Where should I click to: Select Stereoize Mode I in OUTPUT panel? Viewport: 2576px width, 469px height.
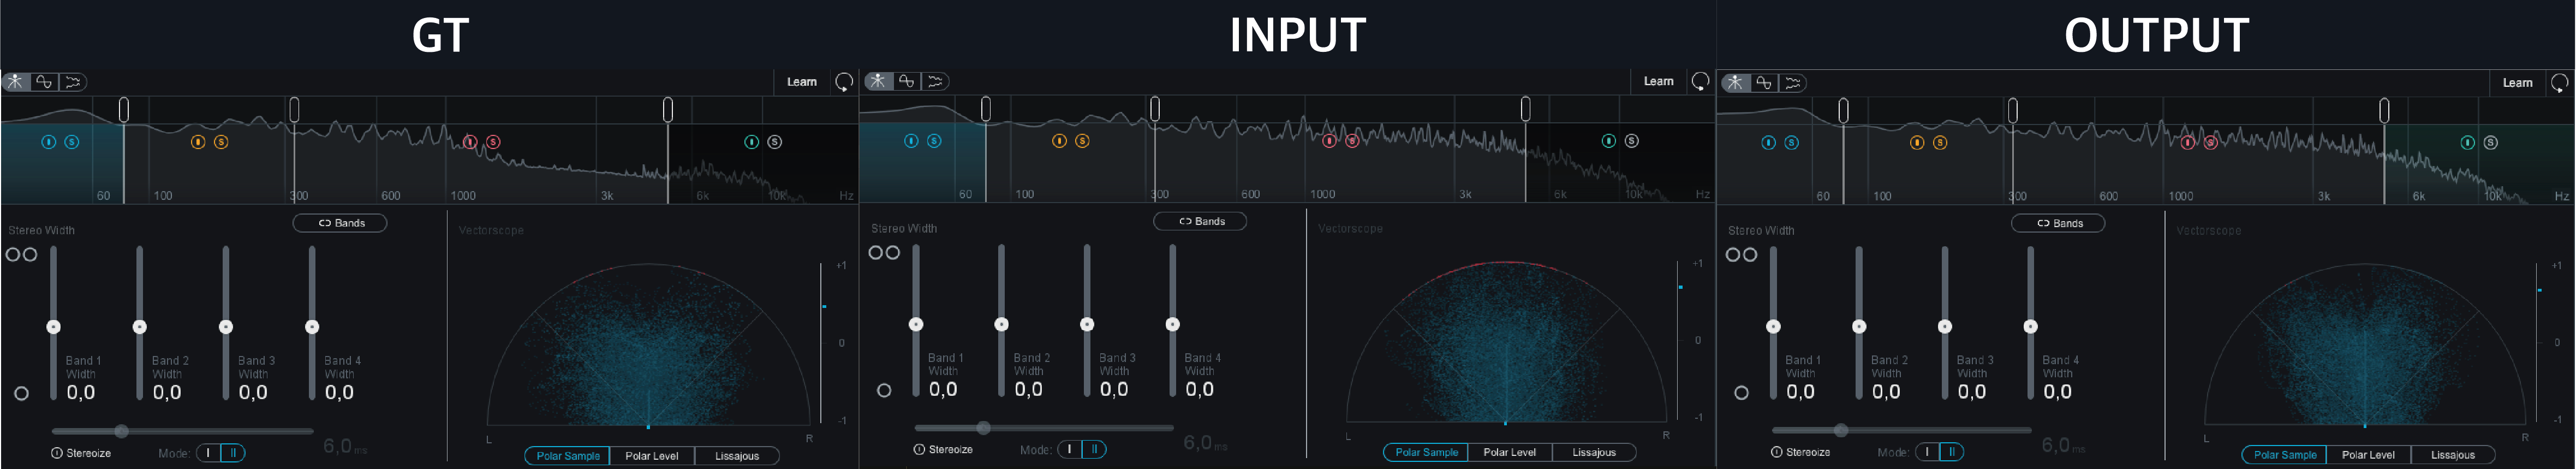point(1927,452)
